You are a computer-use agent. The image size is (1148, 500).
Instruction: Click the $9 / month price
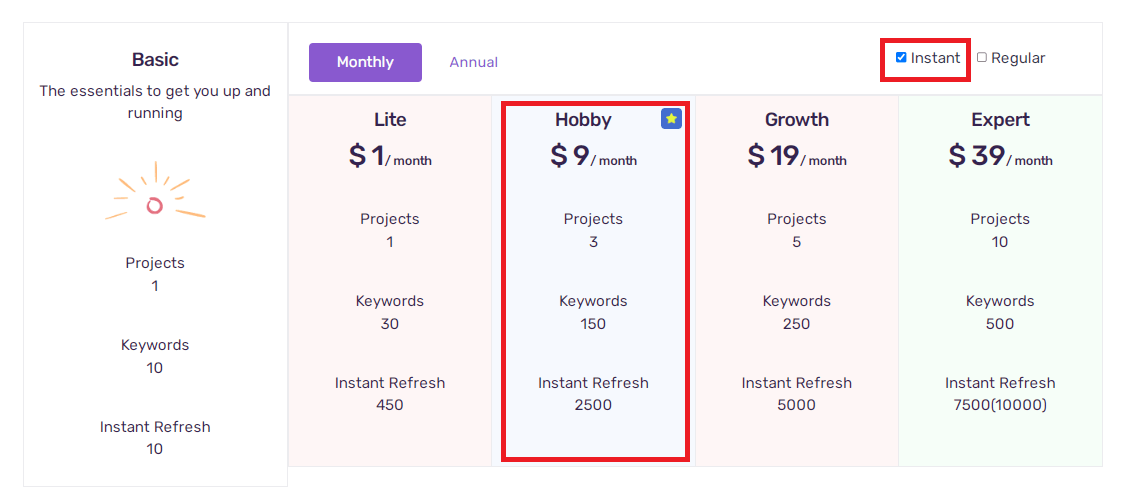coord(593,156)
